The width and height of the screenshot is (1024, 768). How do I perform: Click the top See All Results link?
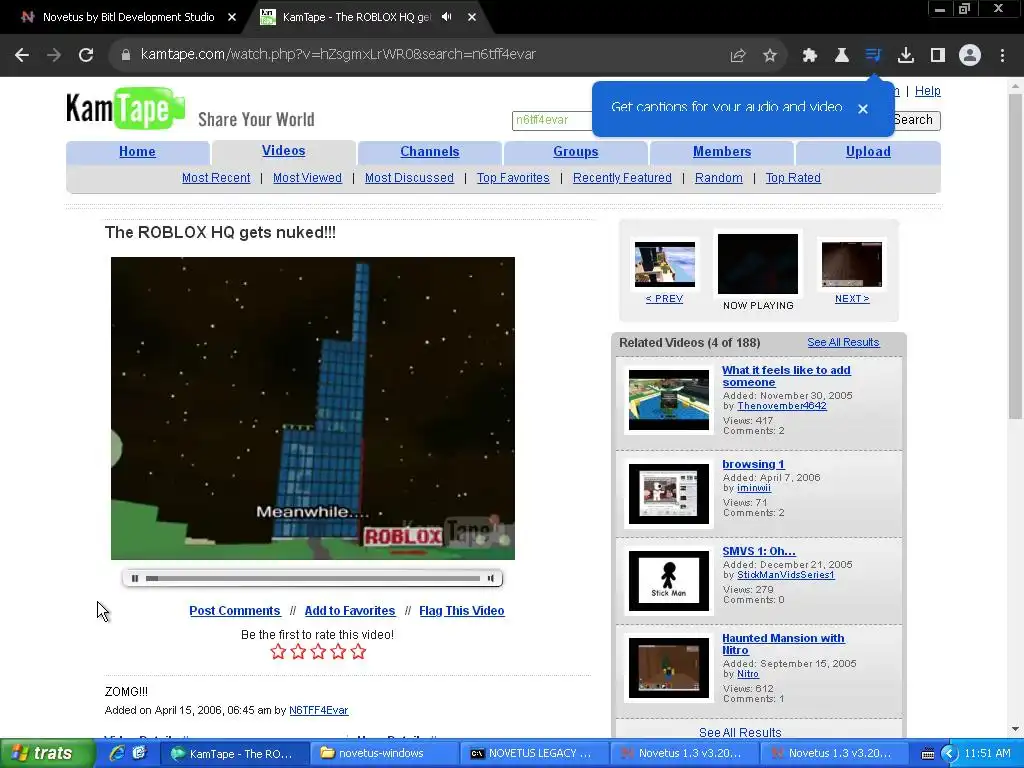tap(843, 342)
